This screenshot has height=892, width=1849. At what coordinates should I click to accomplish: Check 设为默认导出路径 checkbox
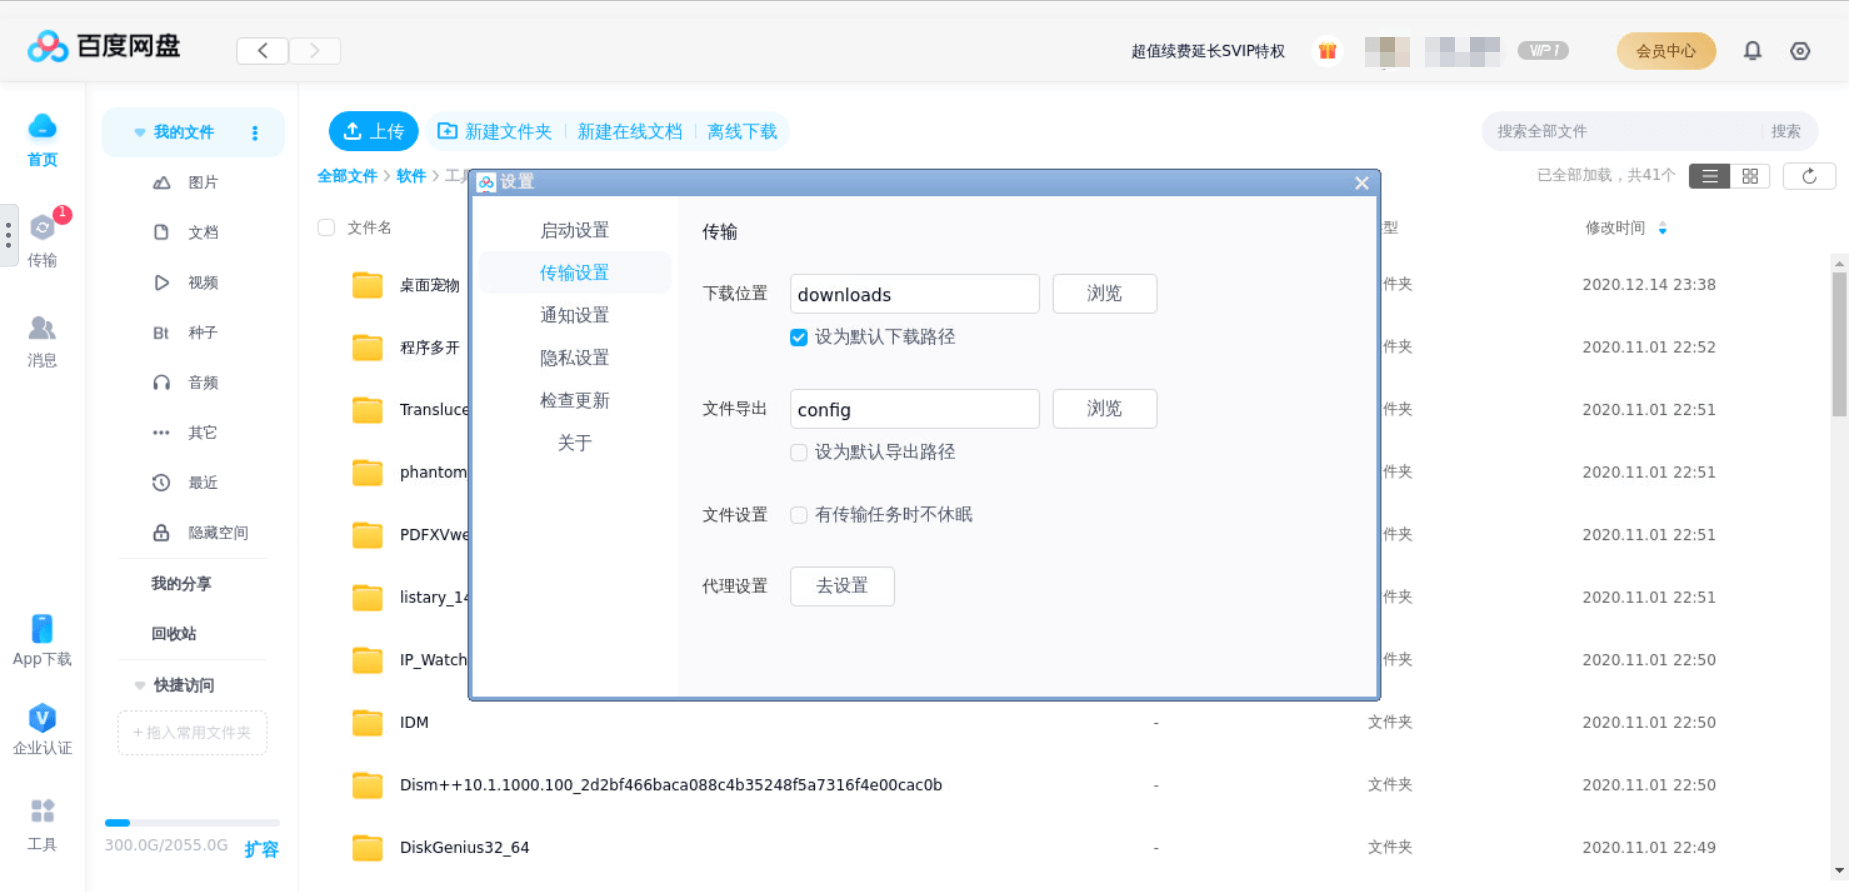click(x=798, y=452)
